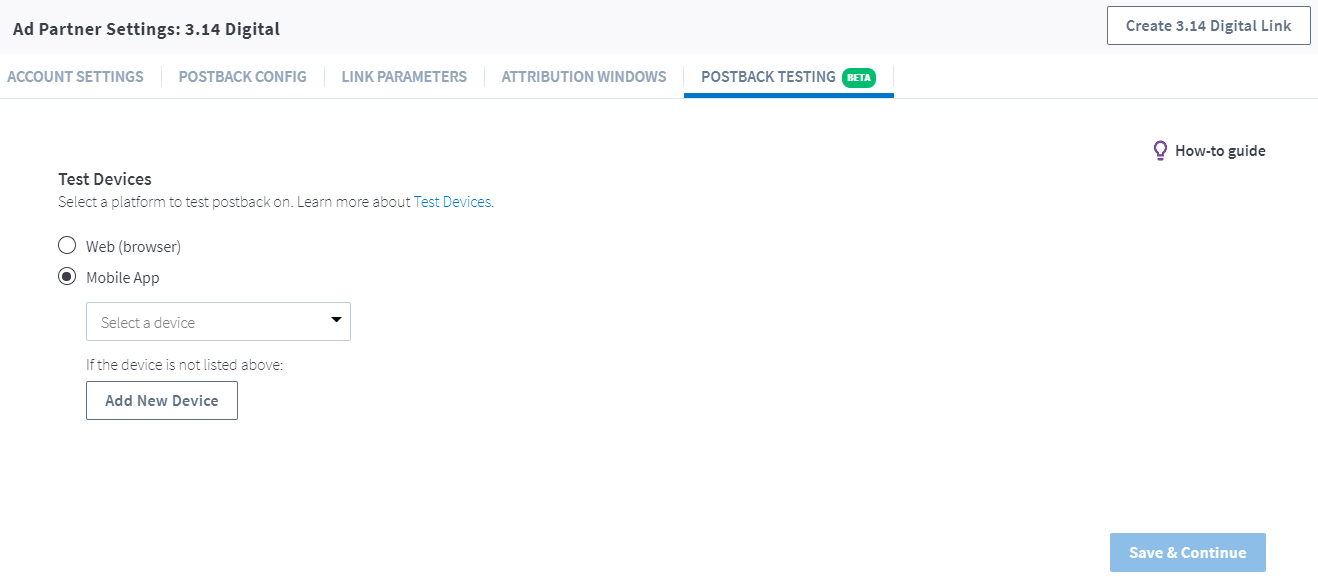View the Attribution Windows tab
1318x577 pixels.
point(584,76)
